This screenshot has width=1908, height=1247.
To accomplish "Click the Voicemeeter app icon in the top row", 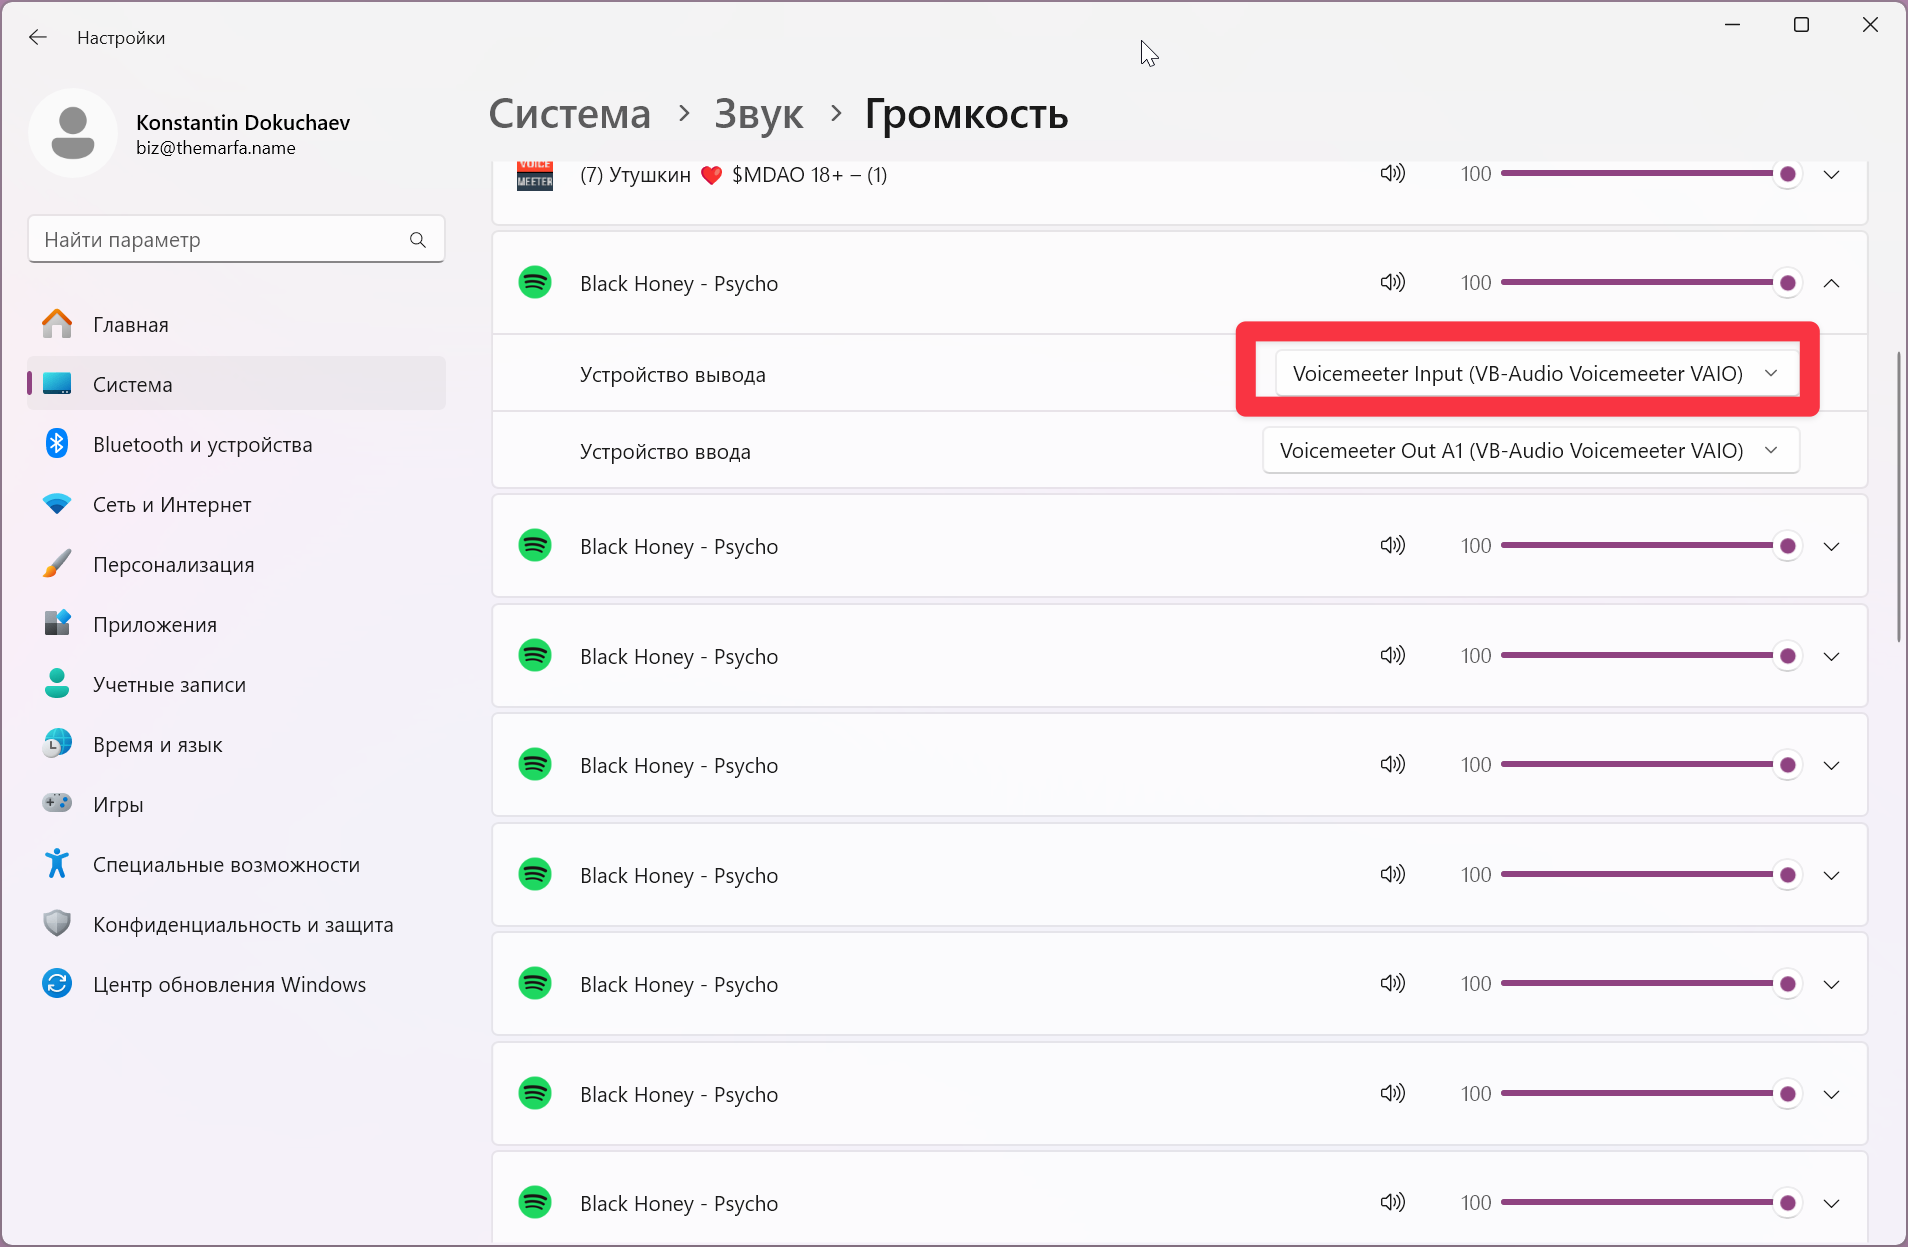I will pos(535,175).
